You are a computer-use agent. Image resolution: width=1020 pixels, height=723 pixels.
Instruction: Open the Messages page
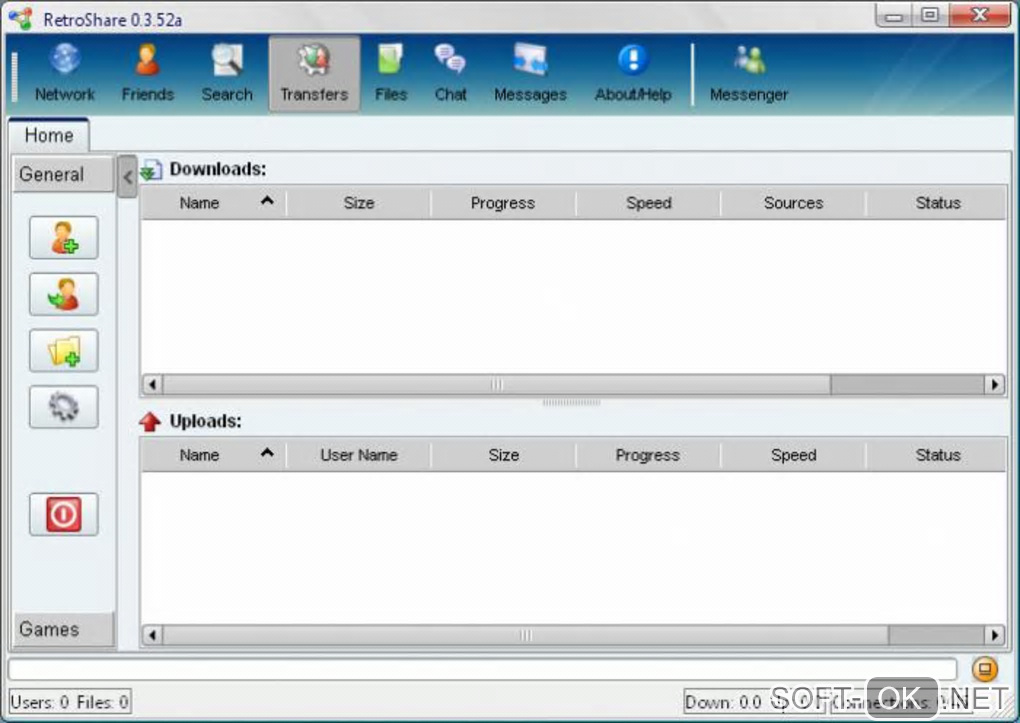coord(530,74)
